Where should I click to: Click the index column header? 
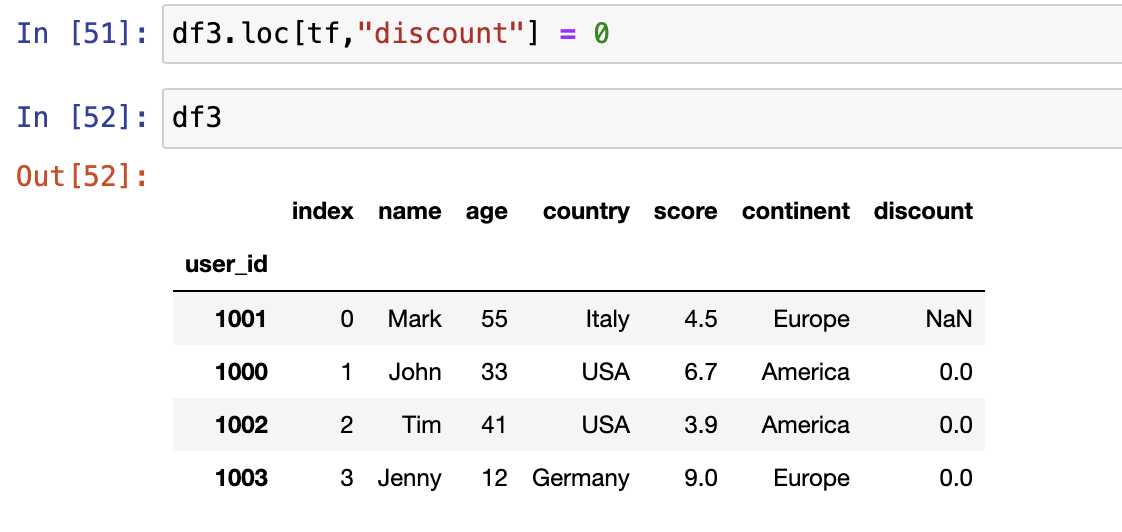pos(322,212)
